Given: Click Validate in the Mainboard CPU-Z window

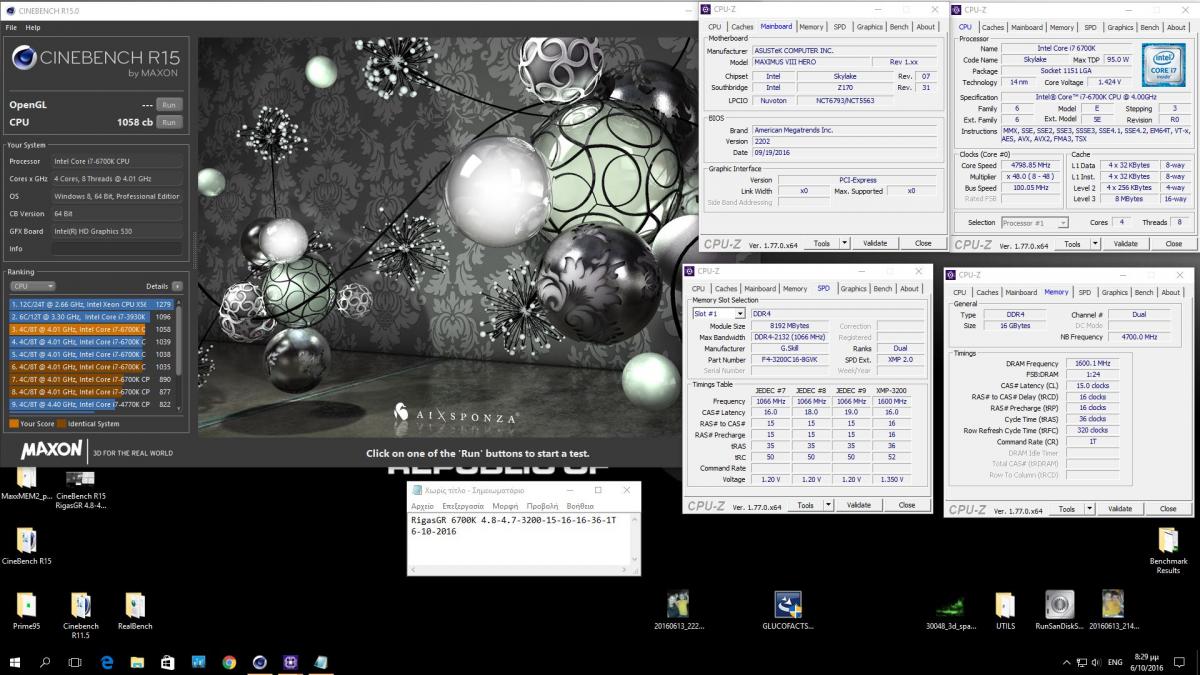Looking at the screenshot, I should click(x=875, y=243).
